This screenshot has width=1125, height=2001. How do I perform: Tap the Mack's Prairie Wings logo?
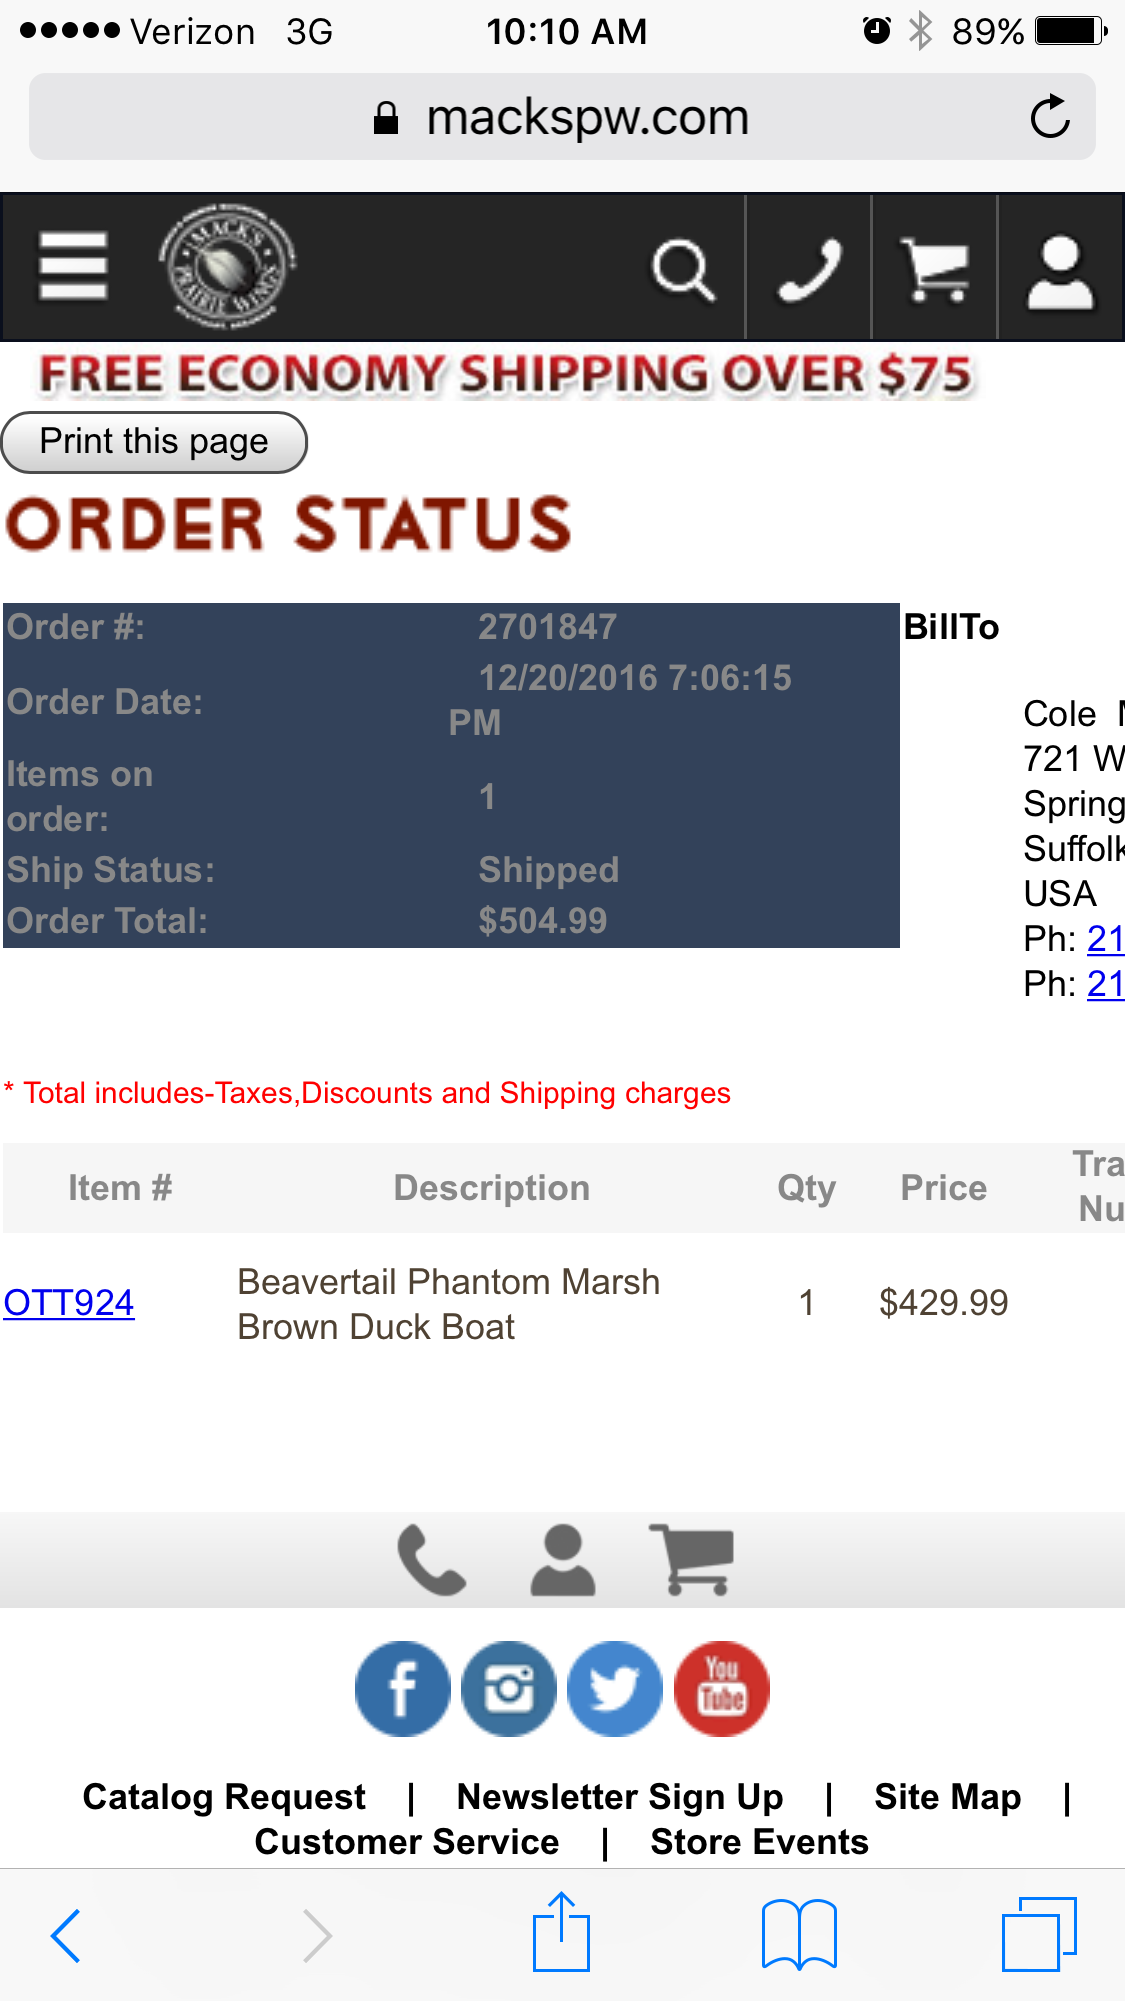pos(227,265)
